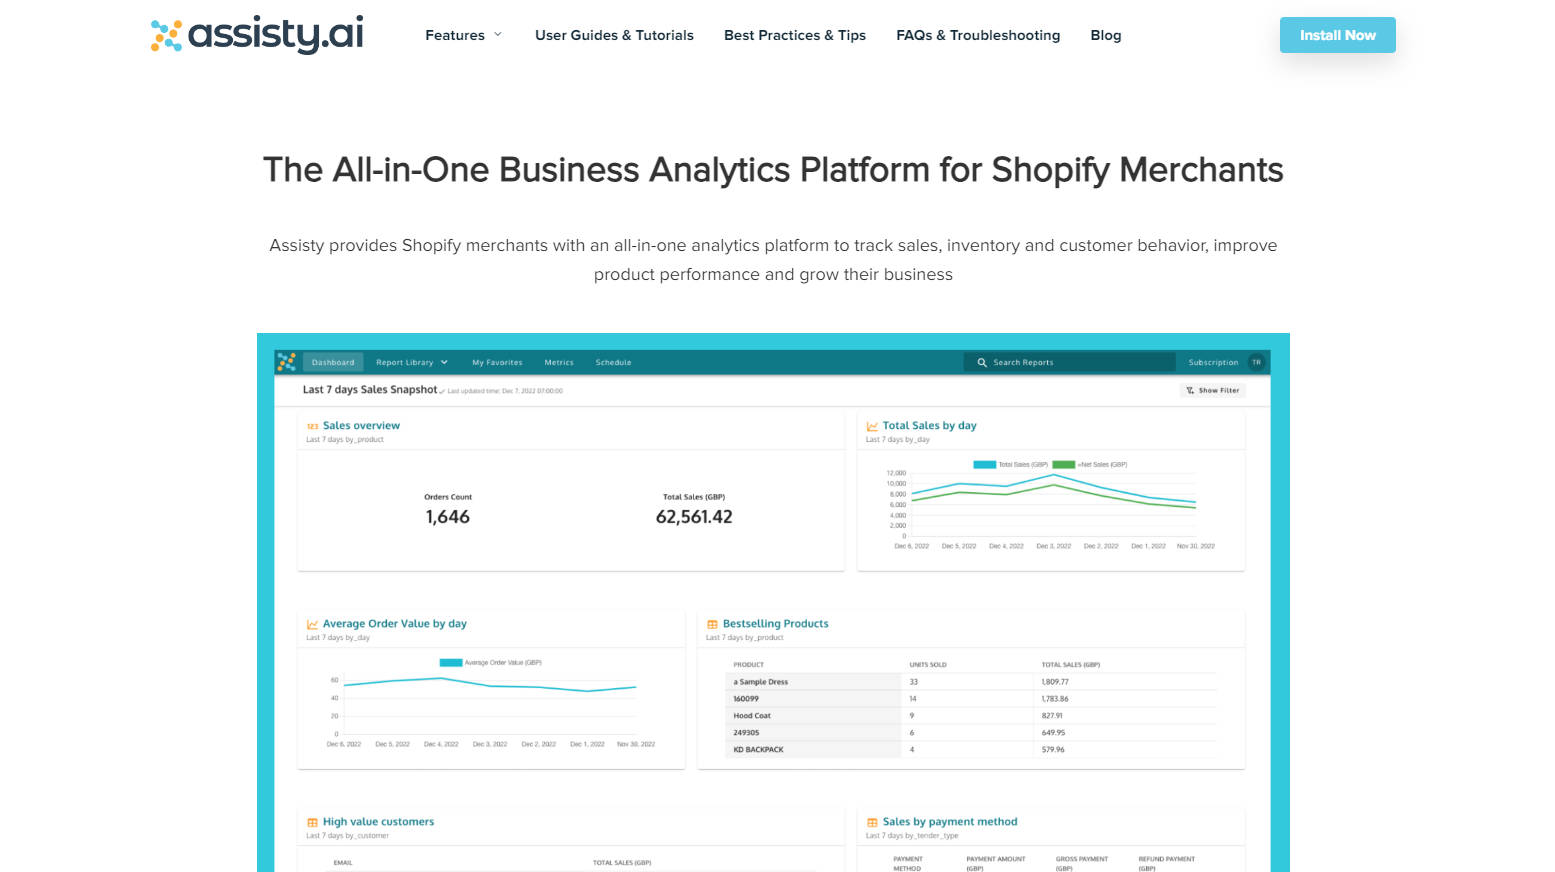The image size is (1555, 872).
Task: Click the High value customers table icon
Action: pos(312,822)
